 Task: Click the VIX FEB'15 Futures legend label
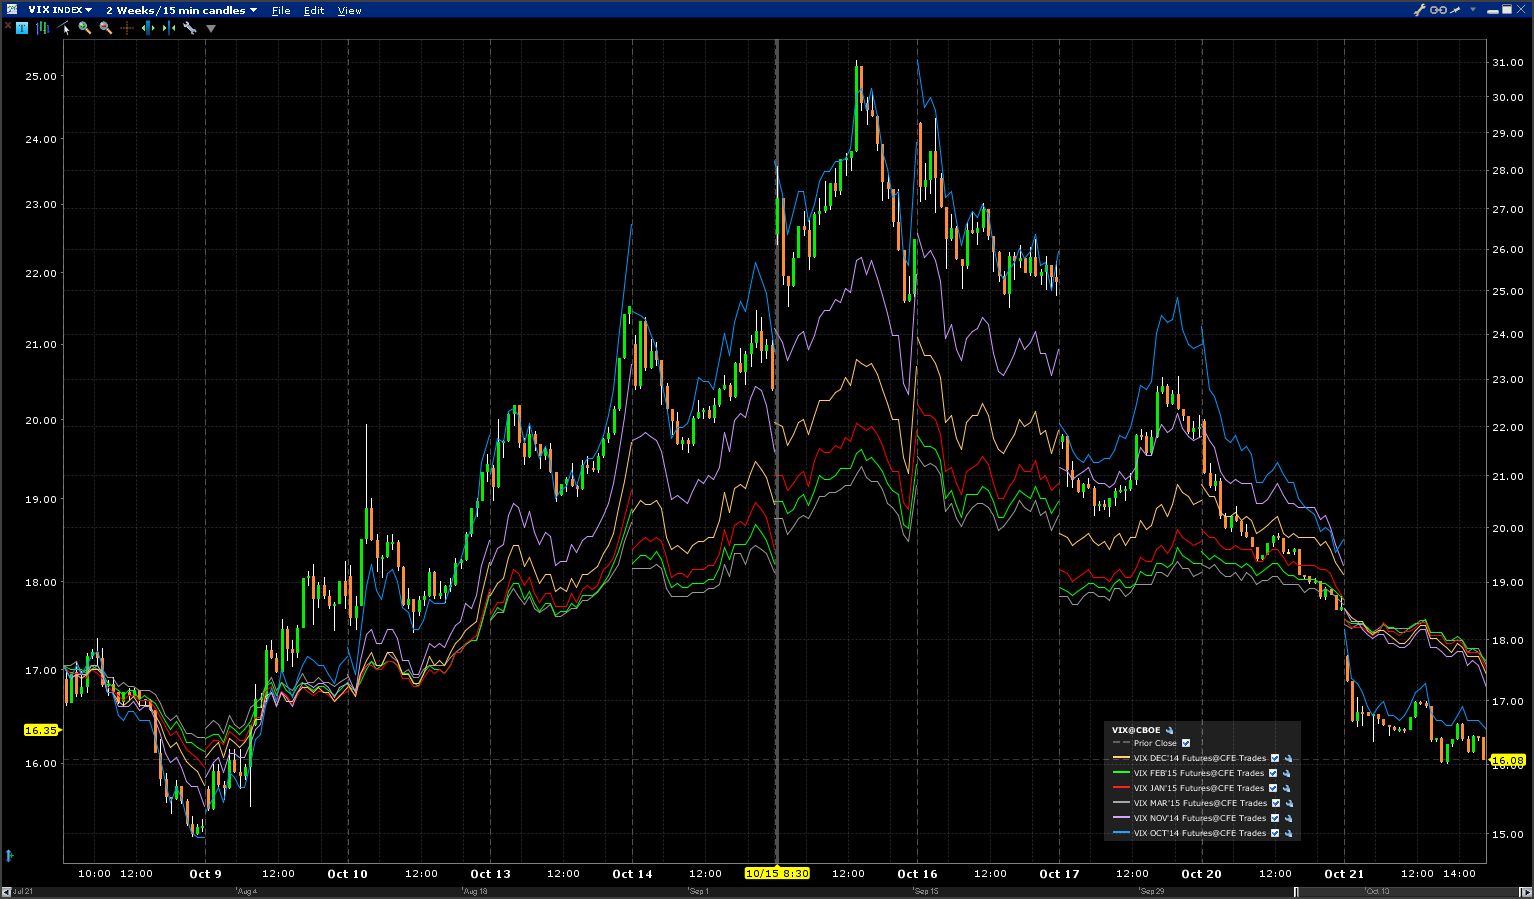(1198, 773)
